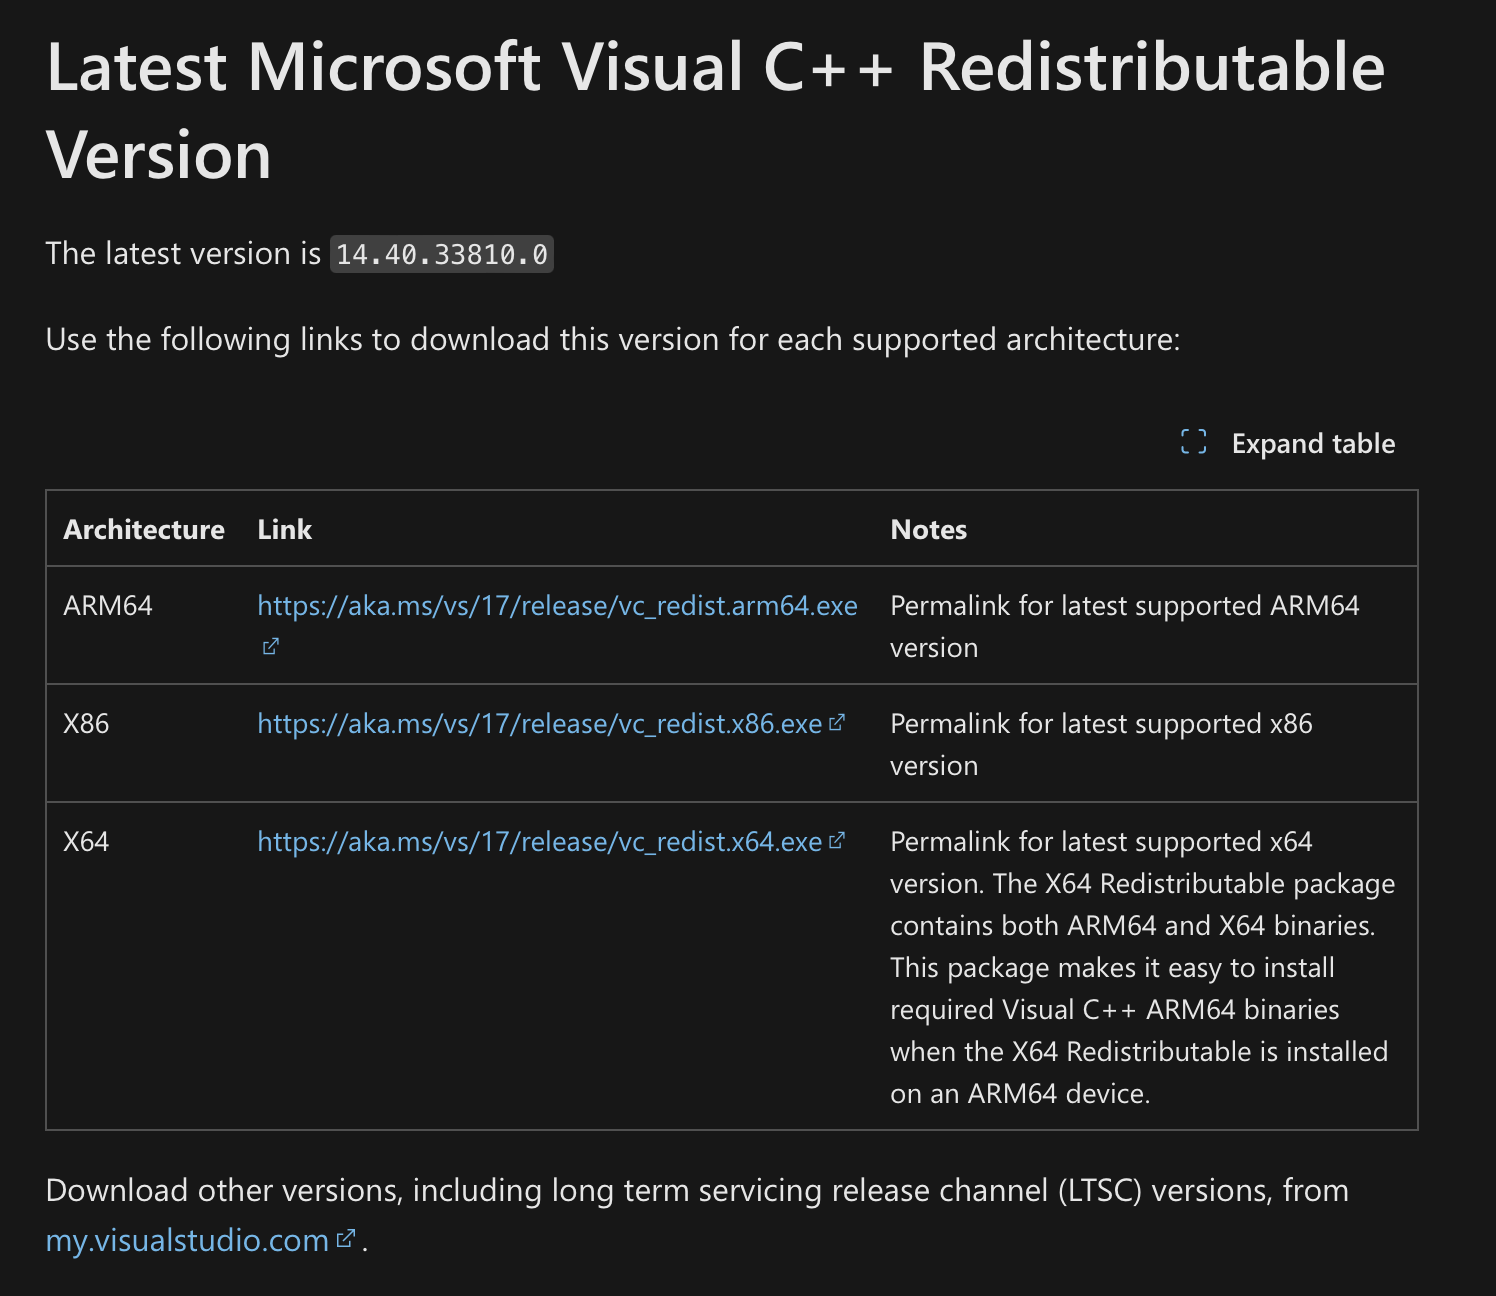Click the Latest Microsoft Visual C++ Redistributable heading
Image resolution: width=1496 pixels, height=1296 pixels.
tap(715, 110)
